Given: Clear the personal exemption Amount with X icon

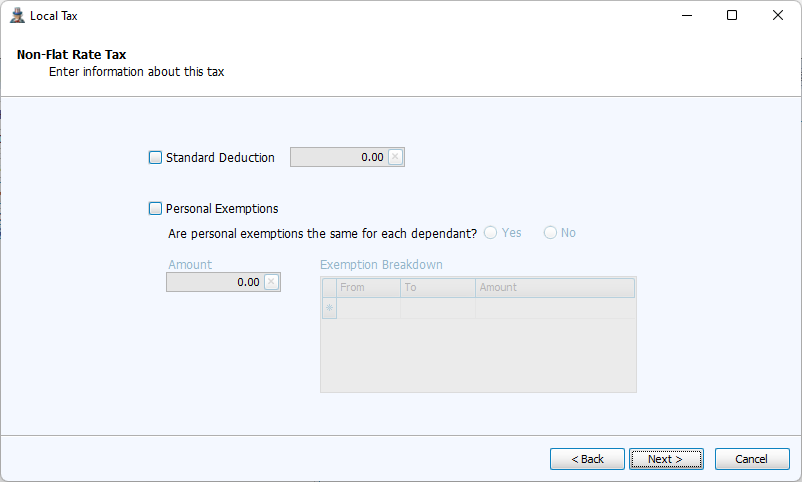Looking at the screenshot, I should coord(271,282).
